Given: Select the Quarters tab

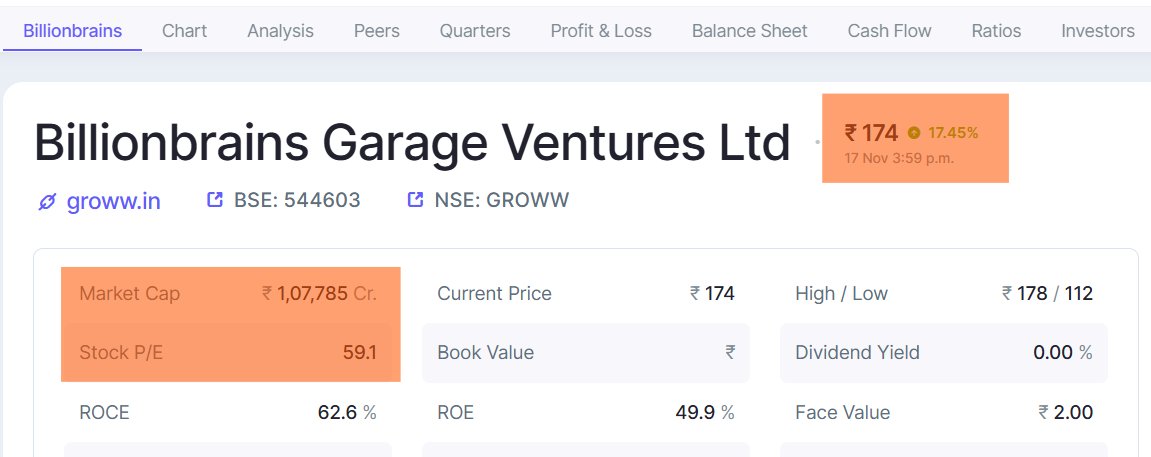Looking at the screenshot, I should (474, 31).
